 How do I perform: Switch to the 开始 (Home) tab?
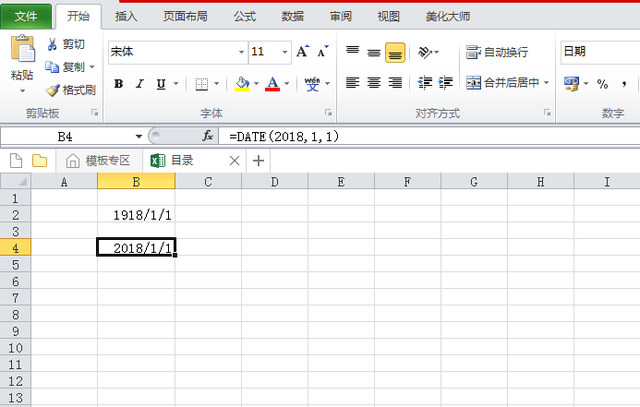(78, 16)
